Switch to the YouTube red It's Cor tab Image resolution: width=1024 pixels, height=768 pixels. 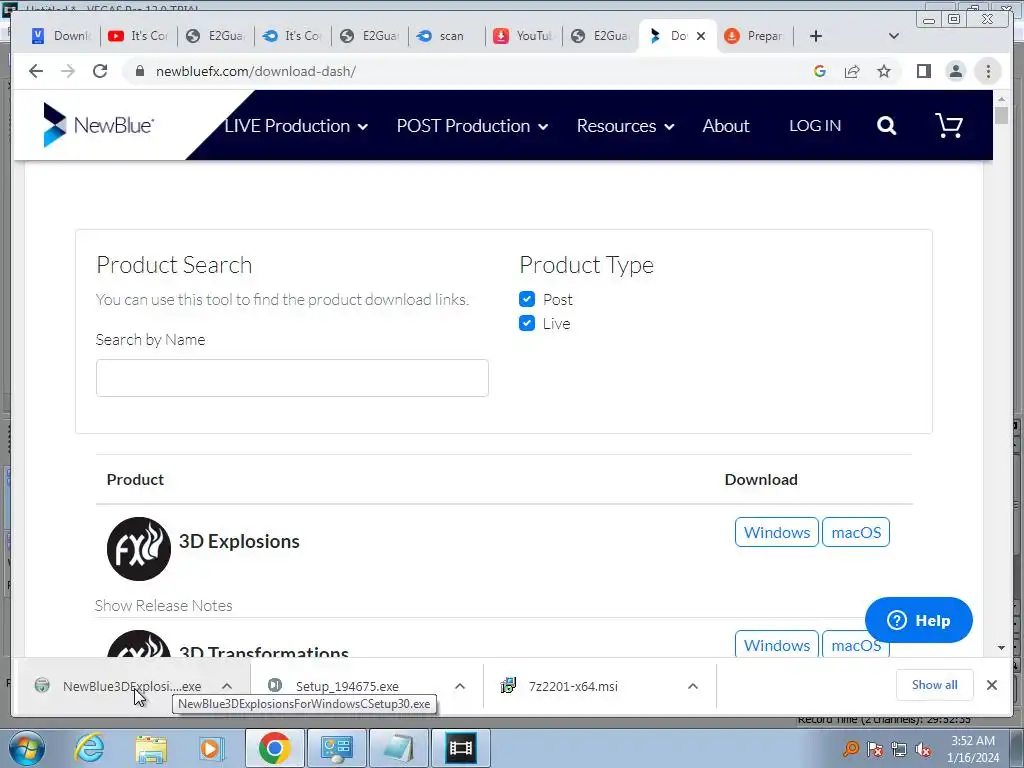point(138,36)
